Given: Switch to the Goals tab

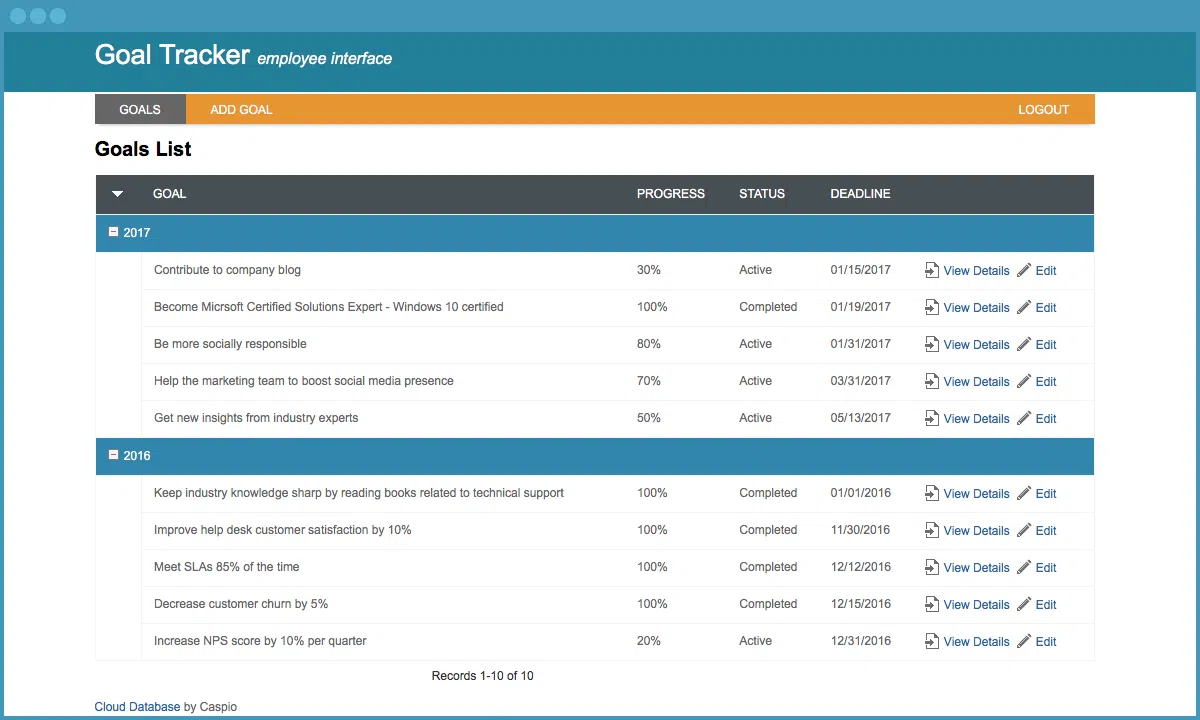Looking at the screenshot, I should pos(140,110).
